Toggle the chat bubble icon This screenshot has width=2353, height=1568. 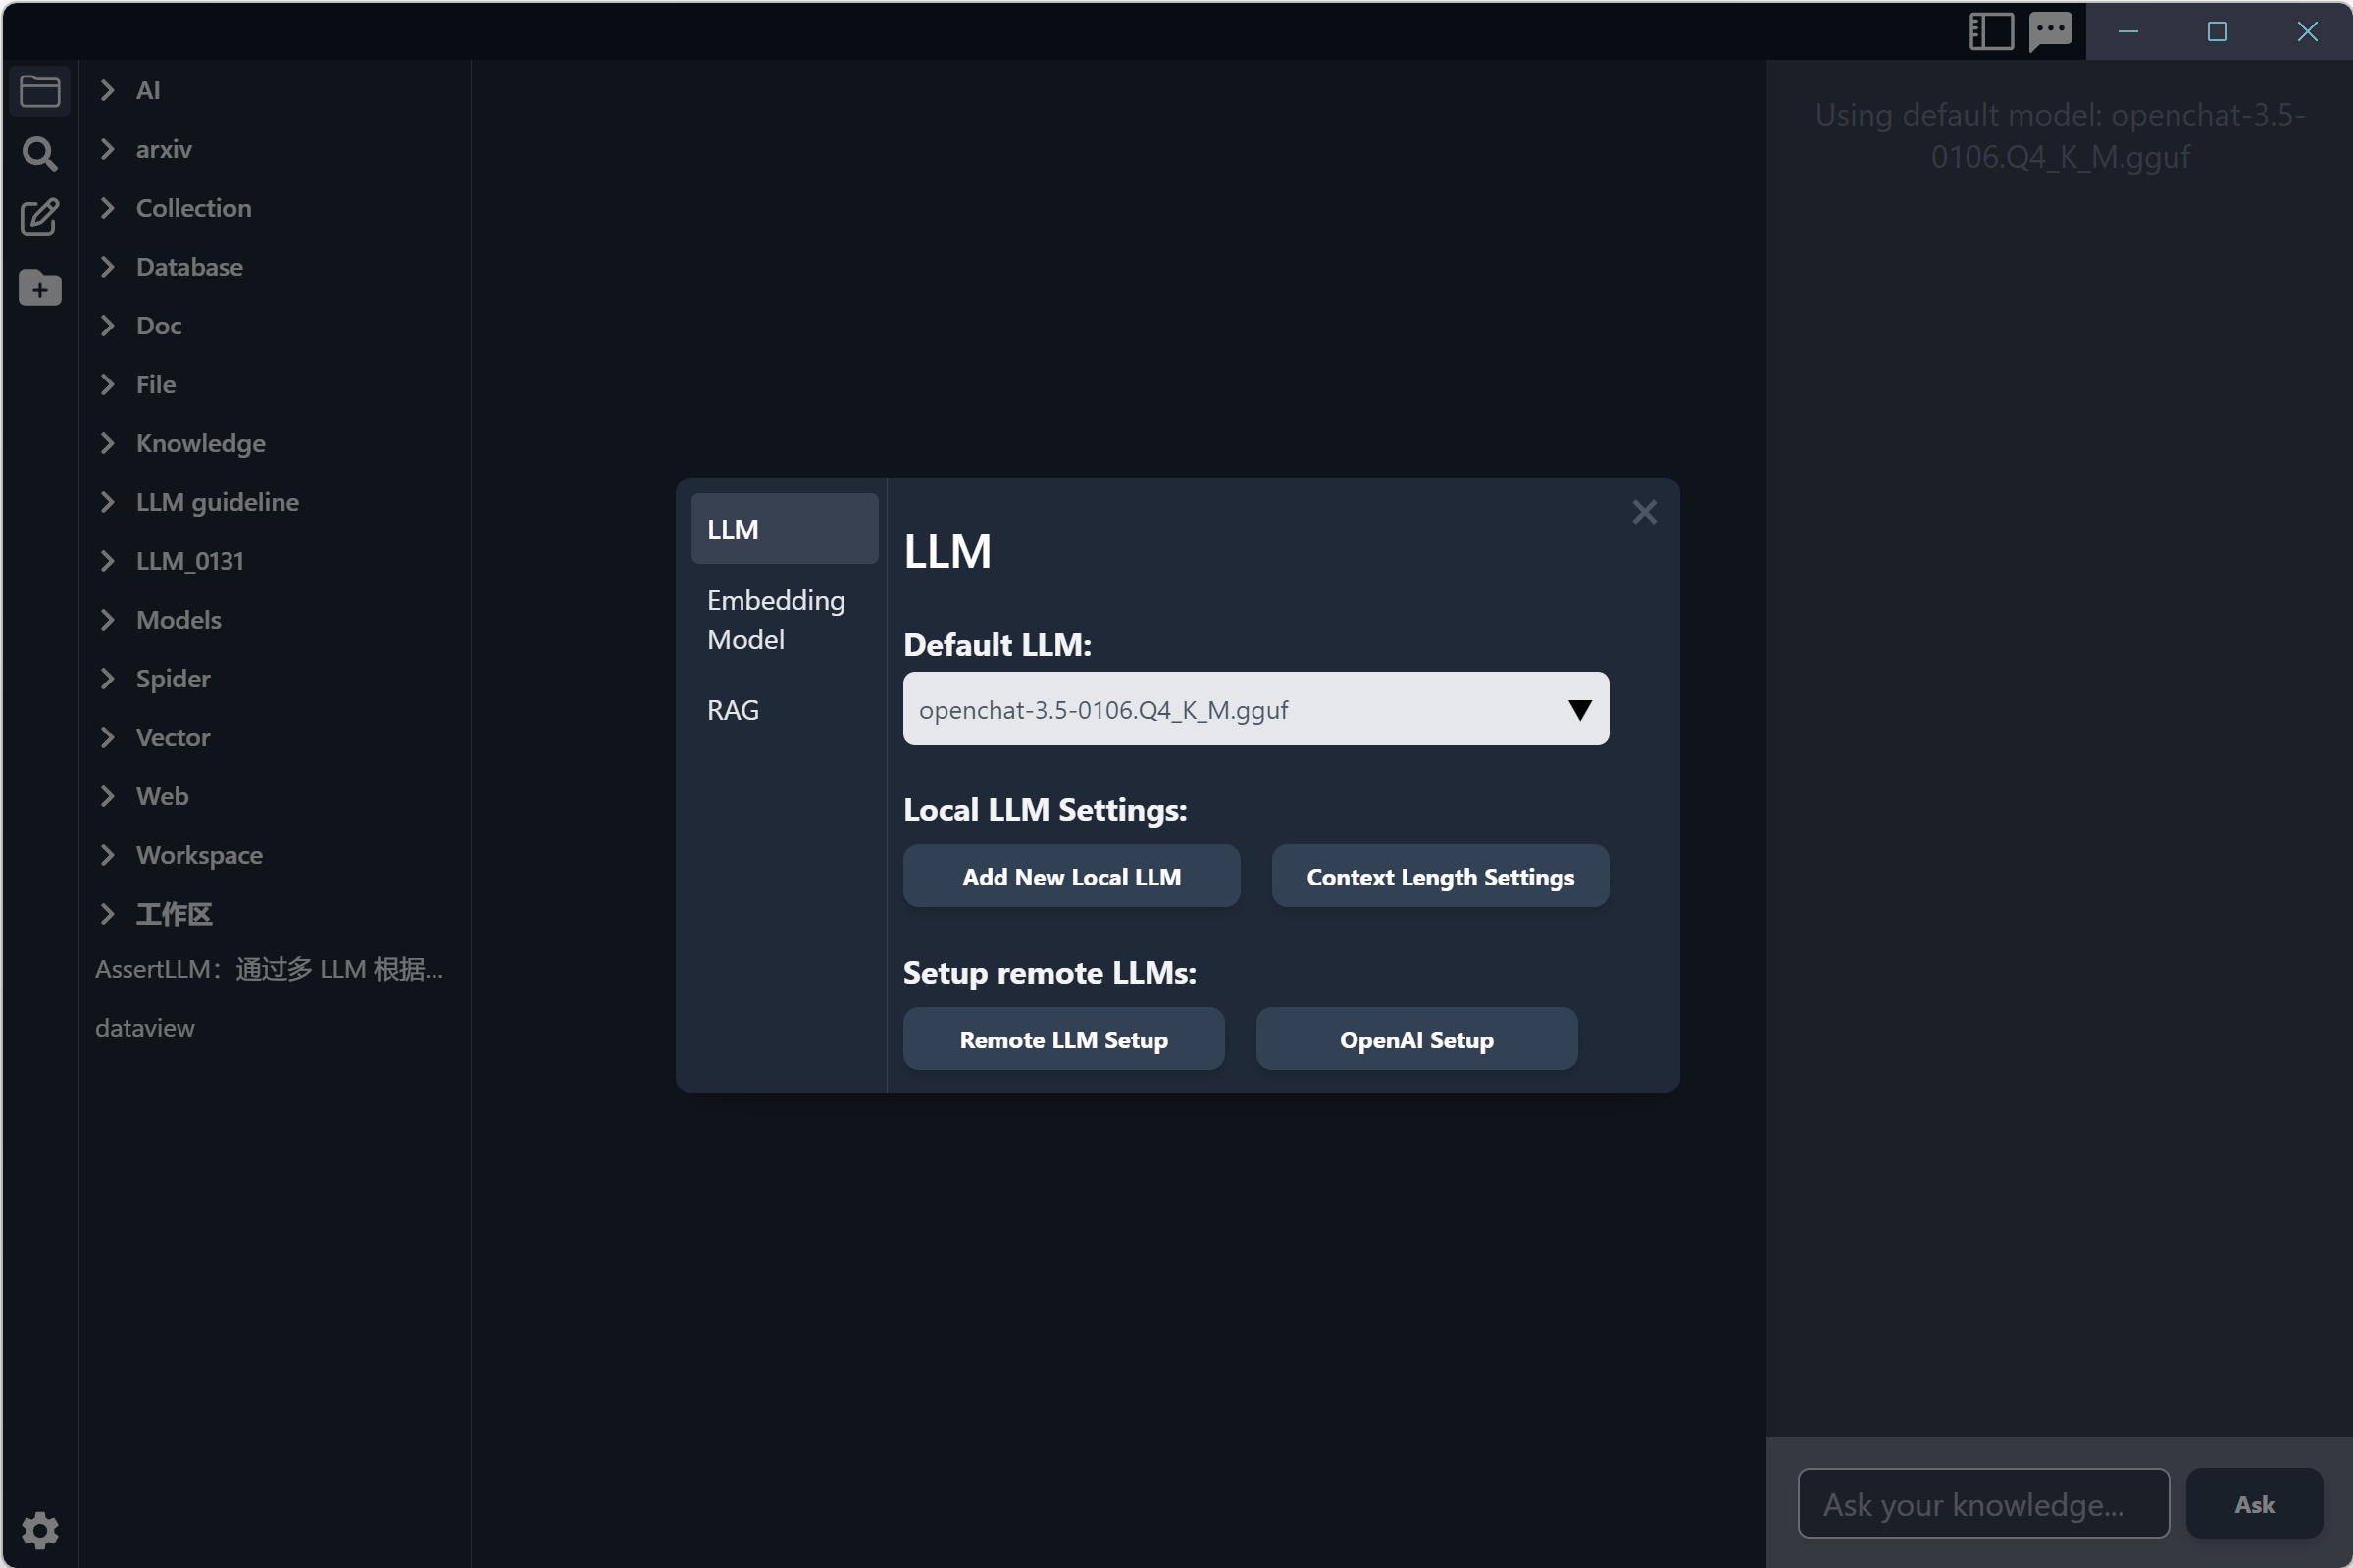coord(2050,31)
